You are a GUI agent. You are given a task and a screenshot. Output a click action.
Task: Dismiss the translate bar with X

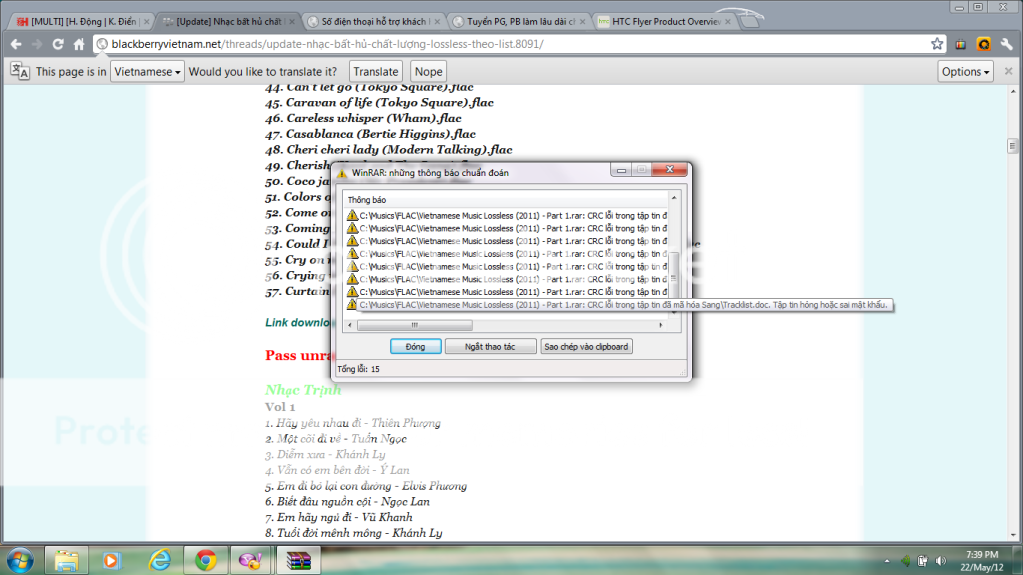point(1009,71)
